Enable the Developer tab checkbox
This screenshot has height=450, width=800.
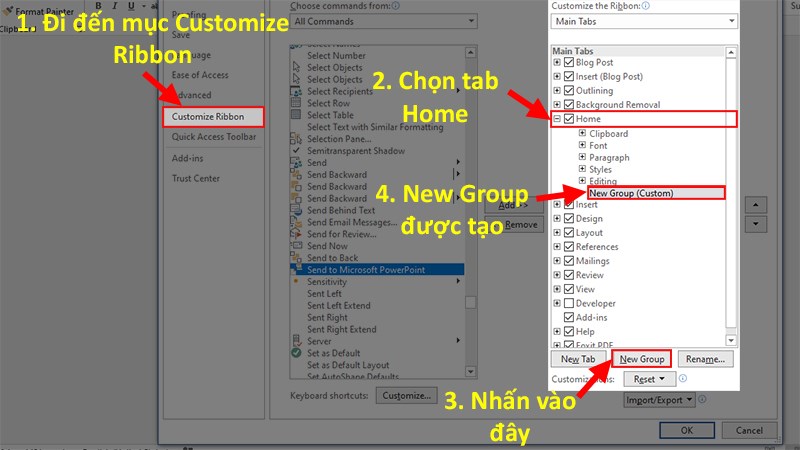coord(569,303)
